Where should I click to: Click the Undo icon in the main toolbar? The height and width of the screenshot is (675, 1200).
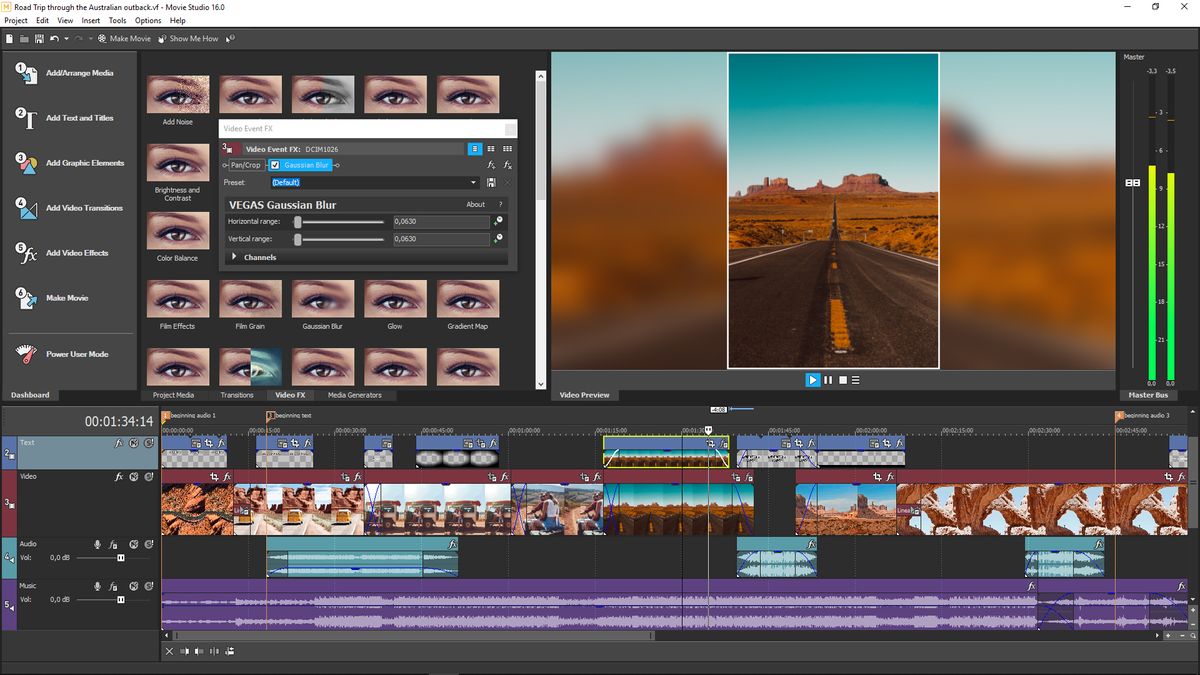(54, 38)
